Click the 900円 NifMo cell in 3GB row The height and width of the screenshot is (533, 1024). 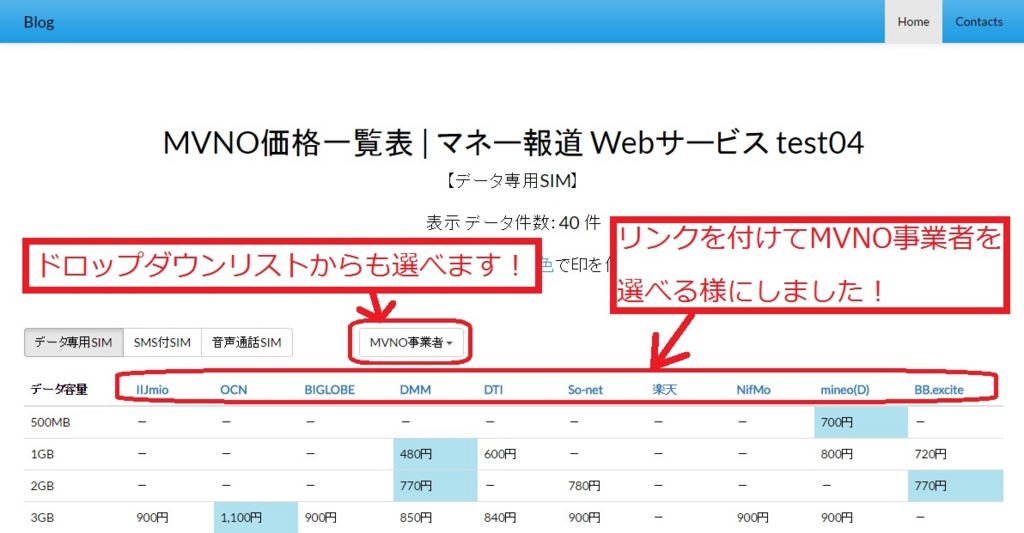click(x=753, y=517)
